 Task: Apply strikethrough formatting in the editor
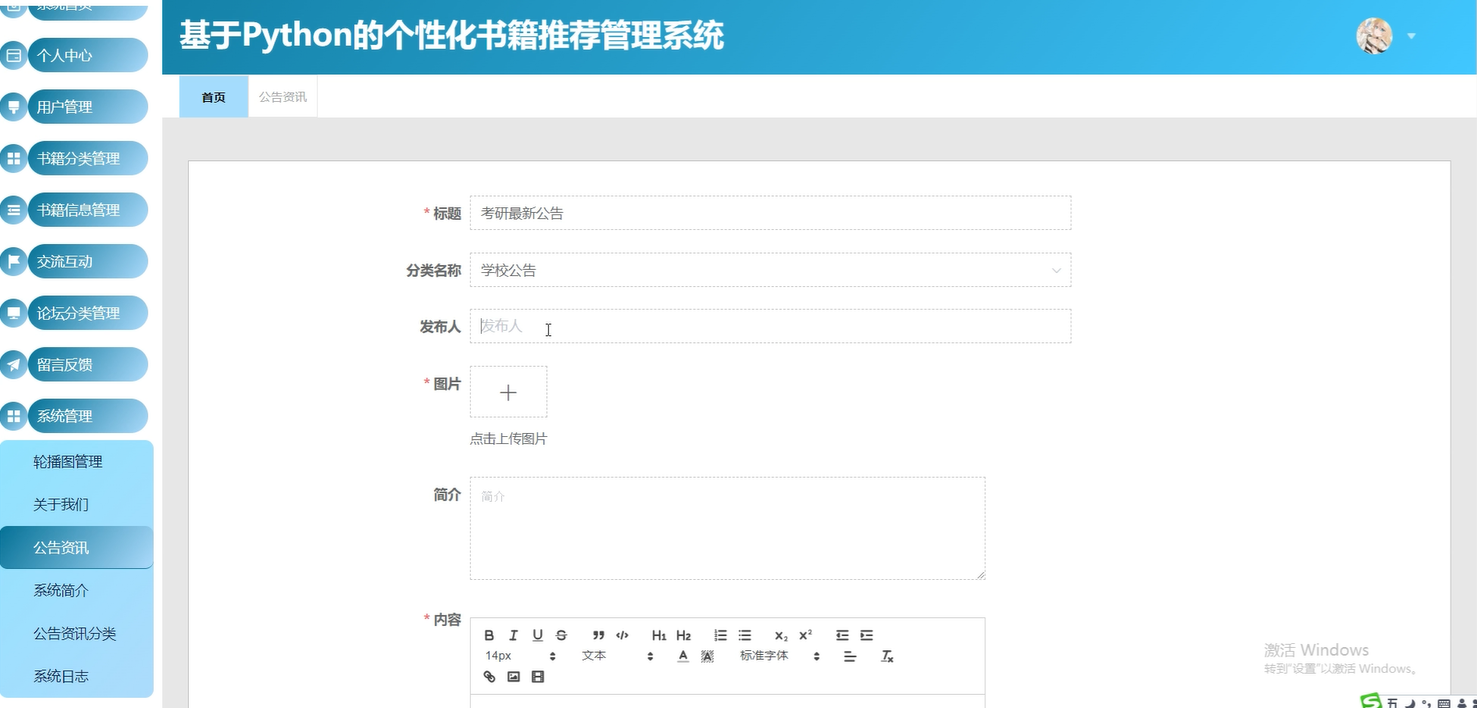(561, 634)
